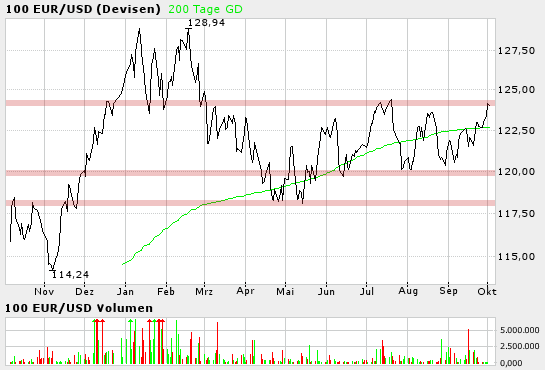Click the 'Jul' month label
This screenshot has height=370, width=545.
[x=367, y=291]
